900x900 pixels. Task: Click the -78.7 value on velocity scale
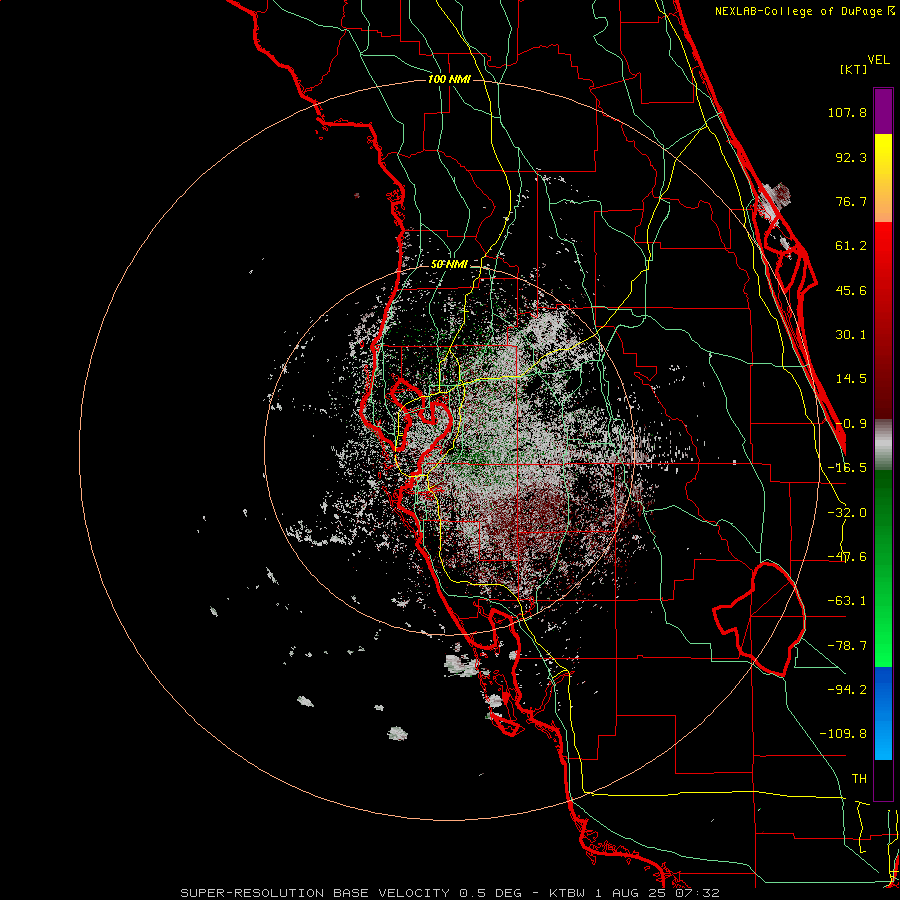847,646
